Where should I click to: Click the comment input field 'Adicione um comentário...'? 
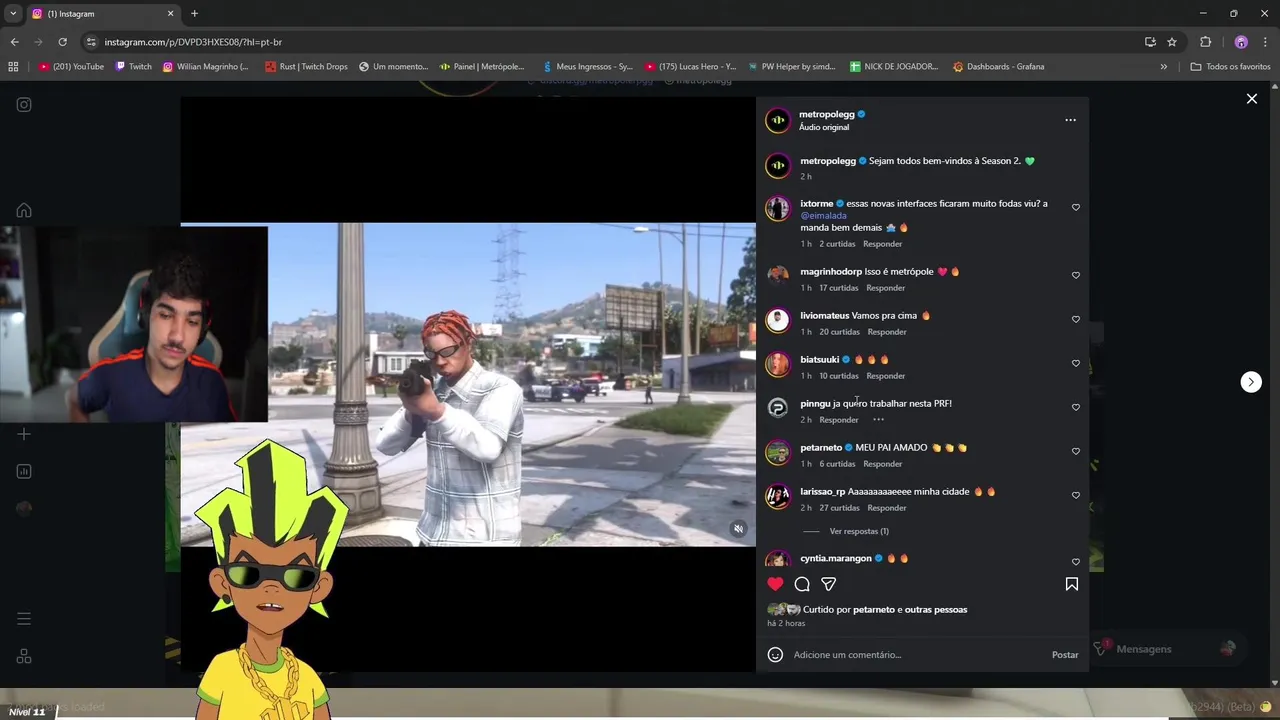pos(915,655)
